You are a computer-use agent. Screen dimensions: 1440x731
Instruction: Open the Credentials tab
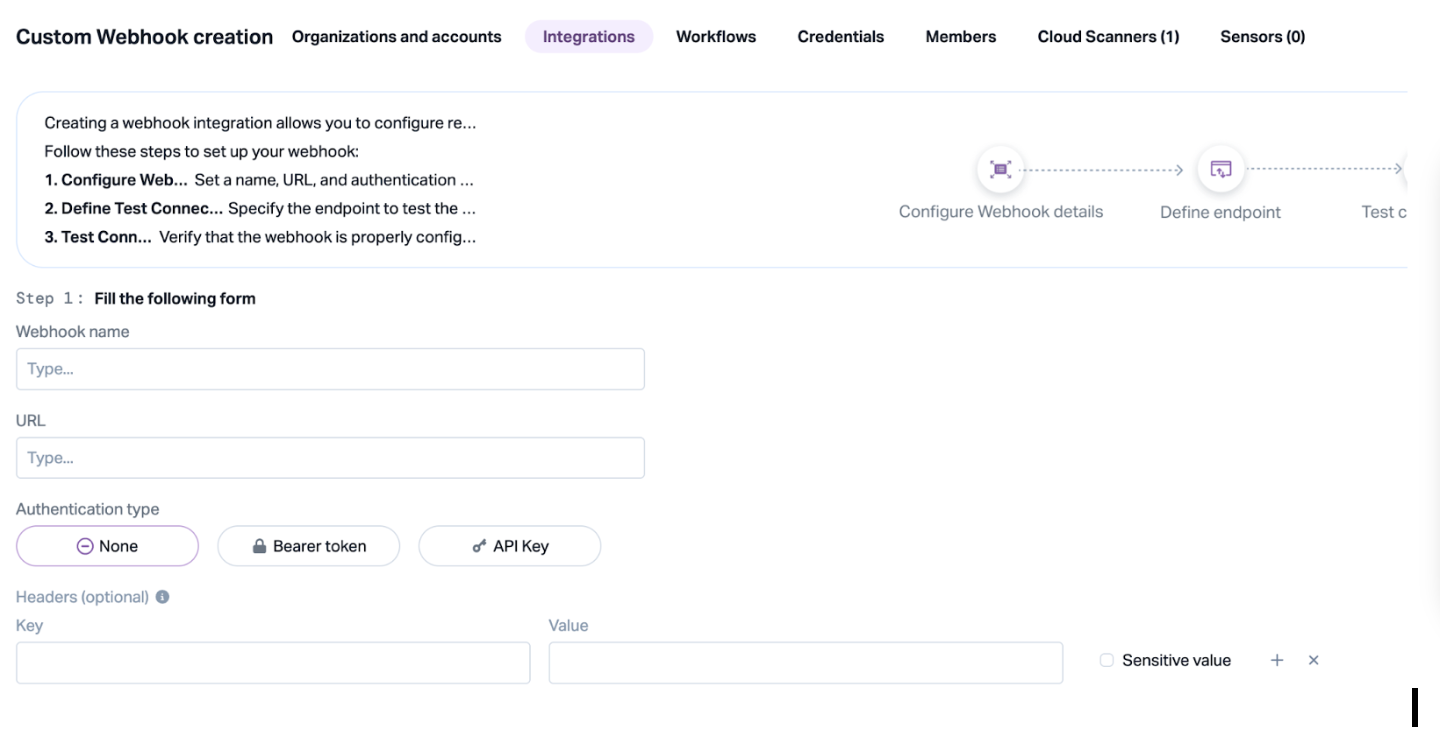tap(840, 37)
